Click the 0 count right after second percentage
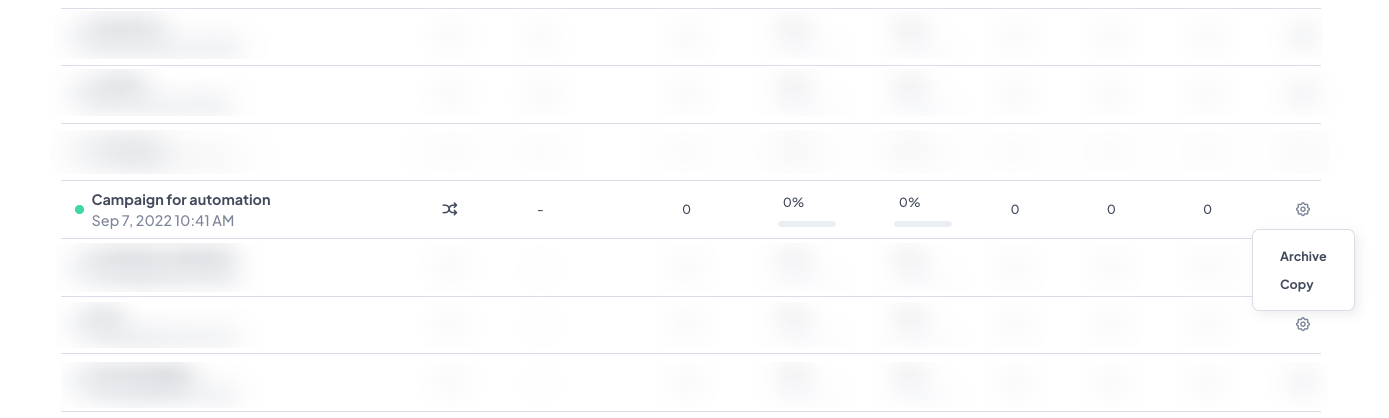The height and width of the screenshot is (418, 1389). pyautogui.click(x=1015, y=209)
